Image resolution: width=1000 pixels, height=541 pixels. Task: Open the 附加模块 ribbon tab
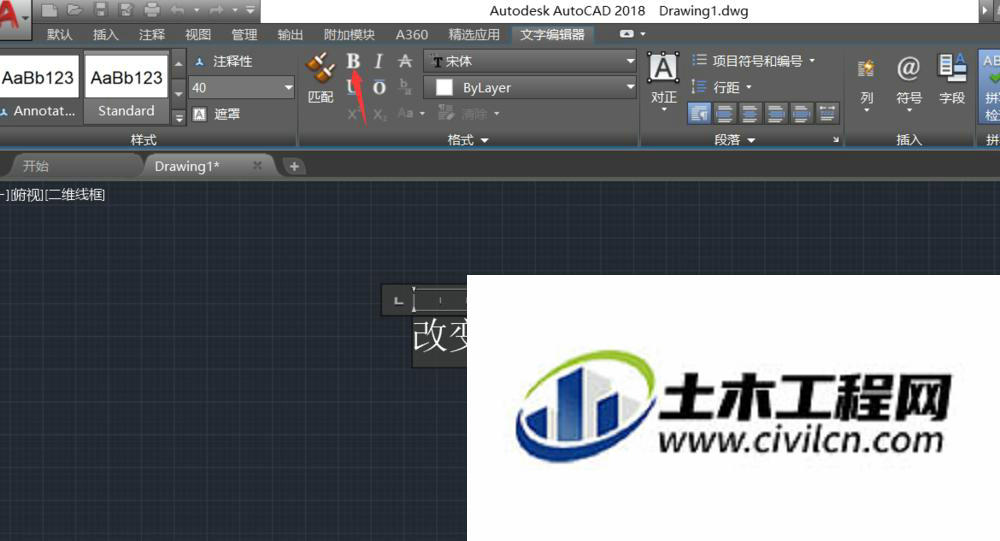(349, 34)
